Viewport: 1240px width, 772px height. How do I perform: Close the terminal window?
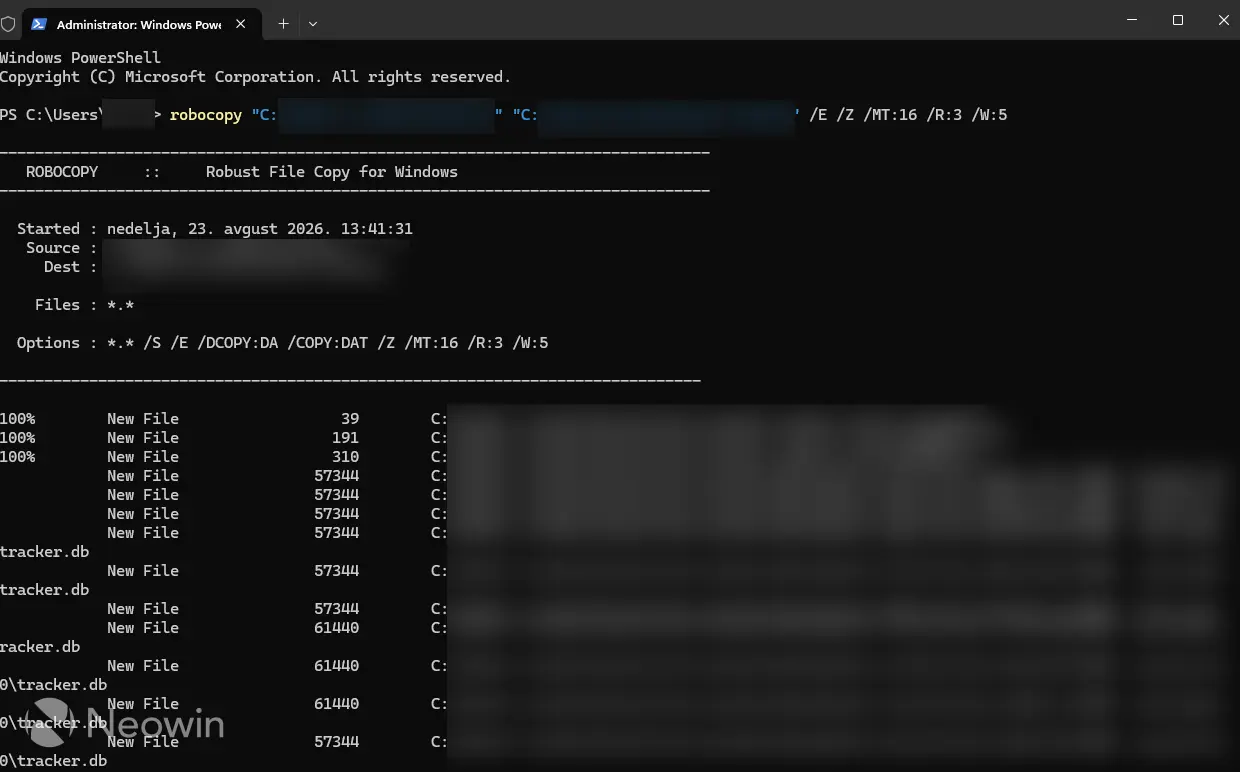1223,20
